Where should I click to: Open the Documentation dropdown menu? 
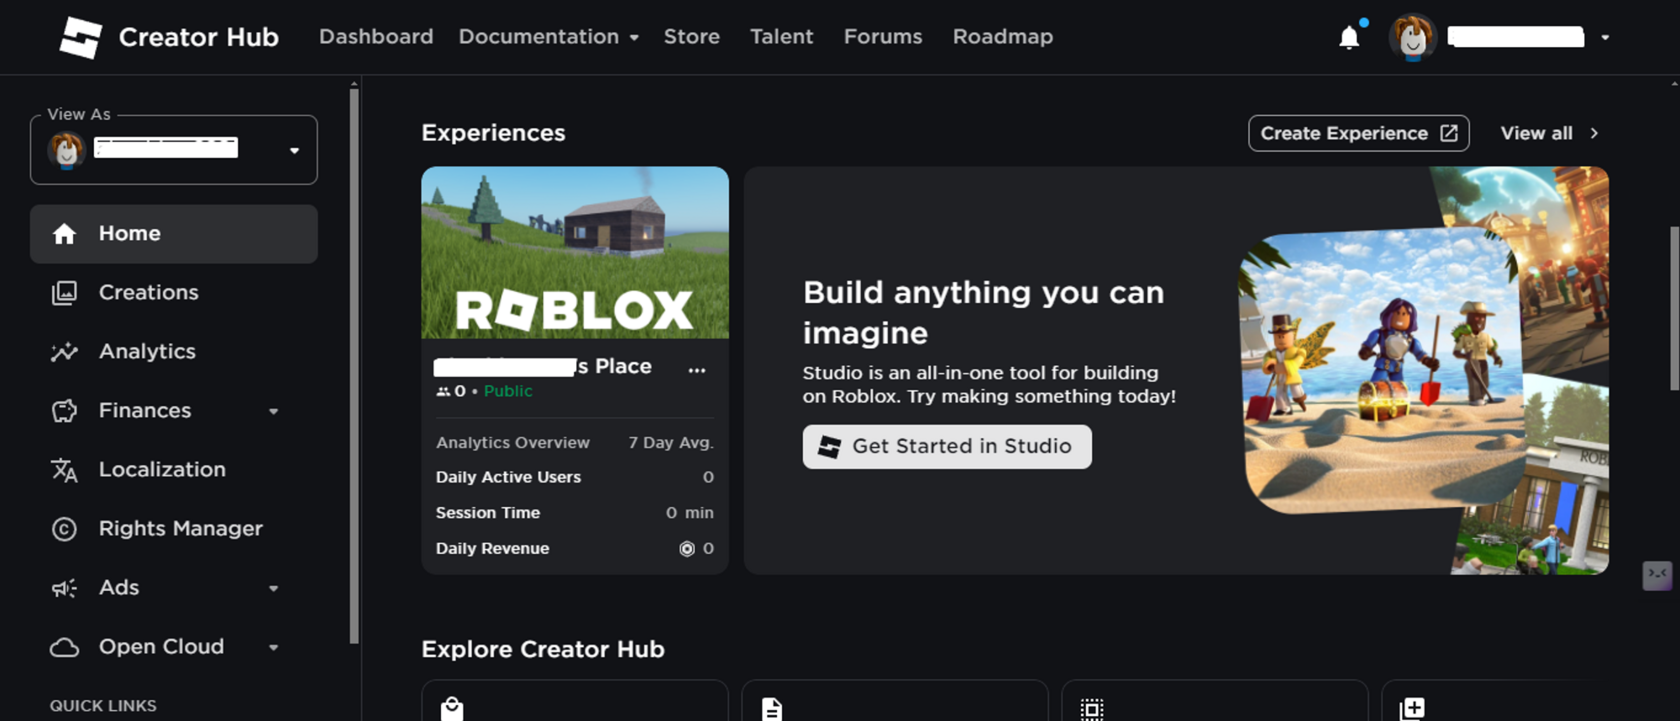pos(548,37)
